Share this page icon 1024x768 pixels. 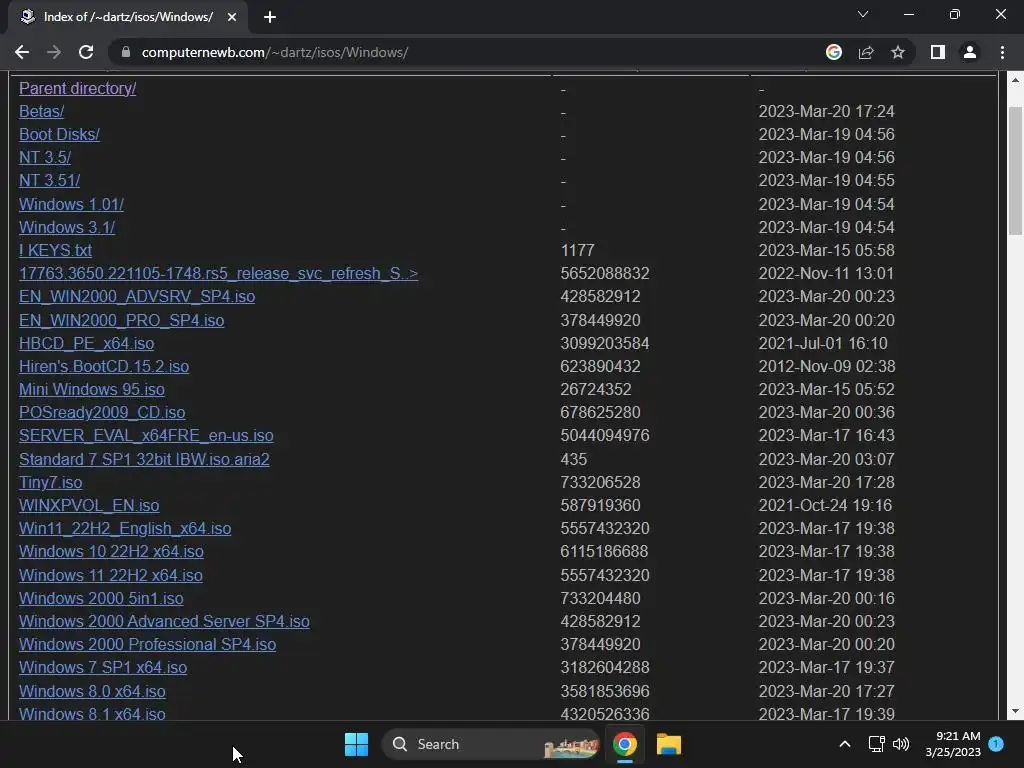(x=866, y=52)
